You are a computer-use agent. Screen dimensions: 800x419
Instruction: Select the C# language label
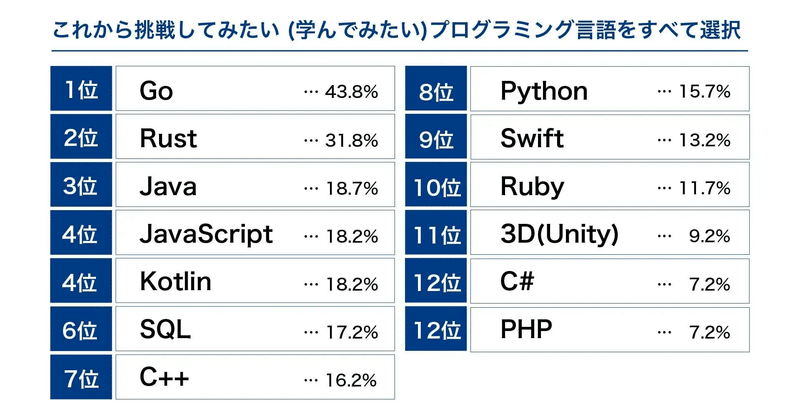tap(516, 282)
